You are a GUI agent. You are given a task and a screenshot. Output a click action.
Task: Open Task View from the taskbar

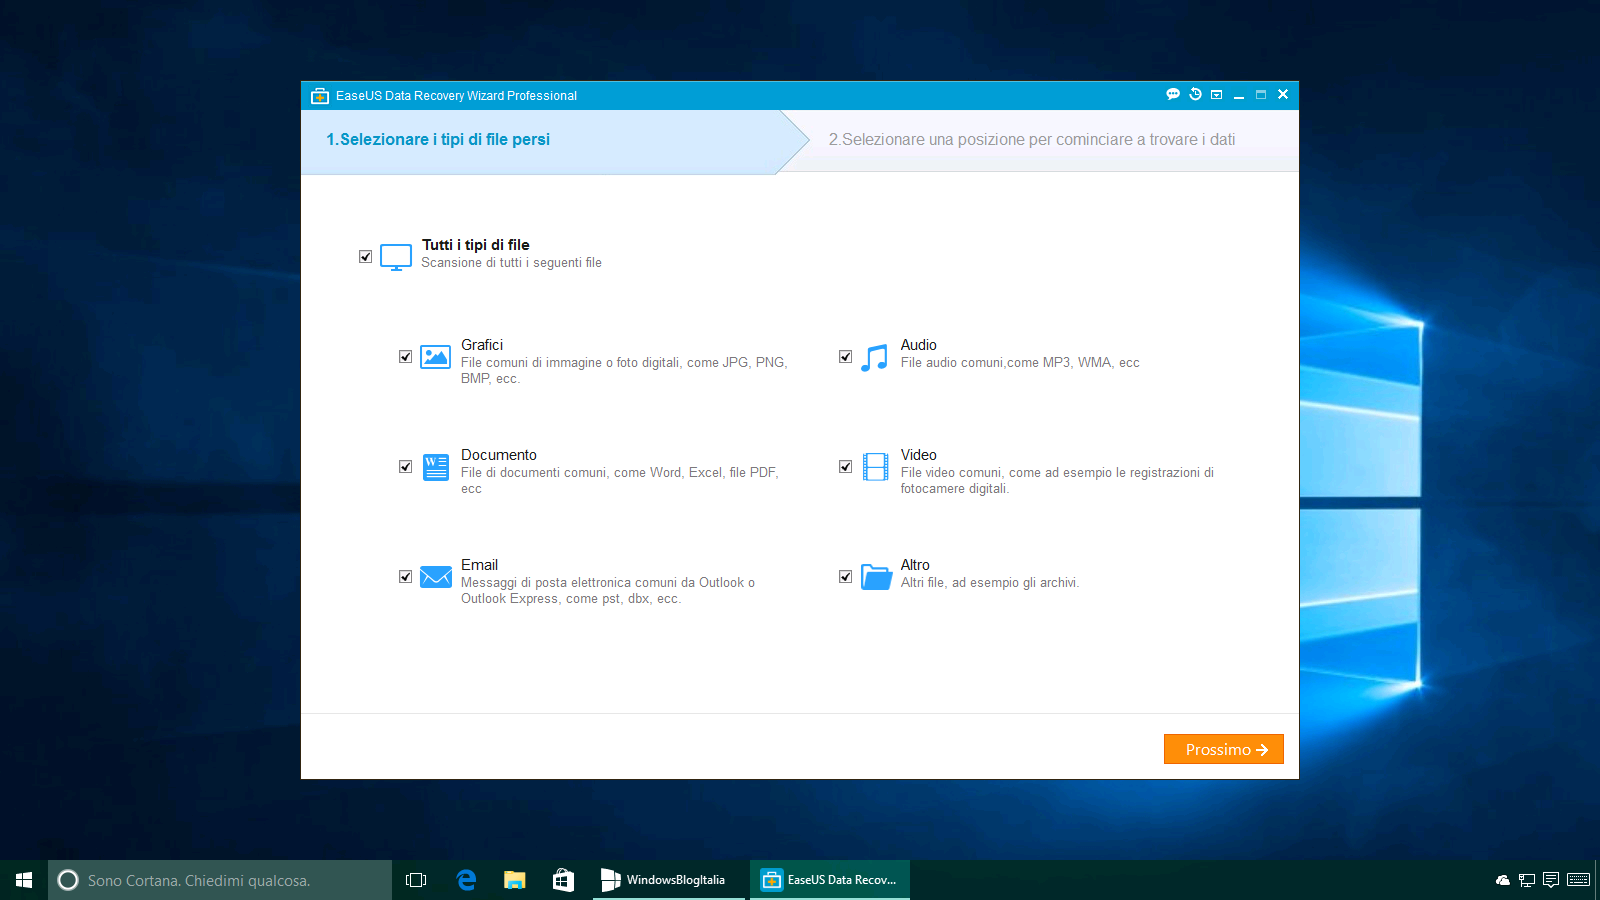coord(416,880)
